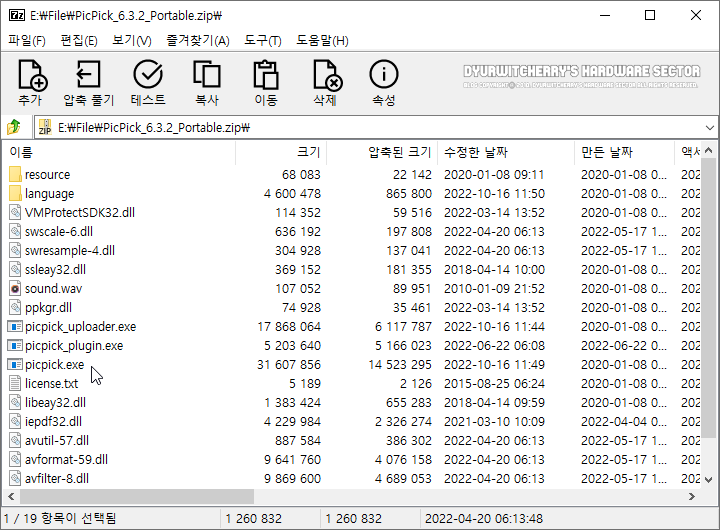Image resolution: width=720 pixels, height=530 pixels.
Task: Click ppkgr.dll size 74 928
Action: 301,308
